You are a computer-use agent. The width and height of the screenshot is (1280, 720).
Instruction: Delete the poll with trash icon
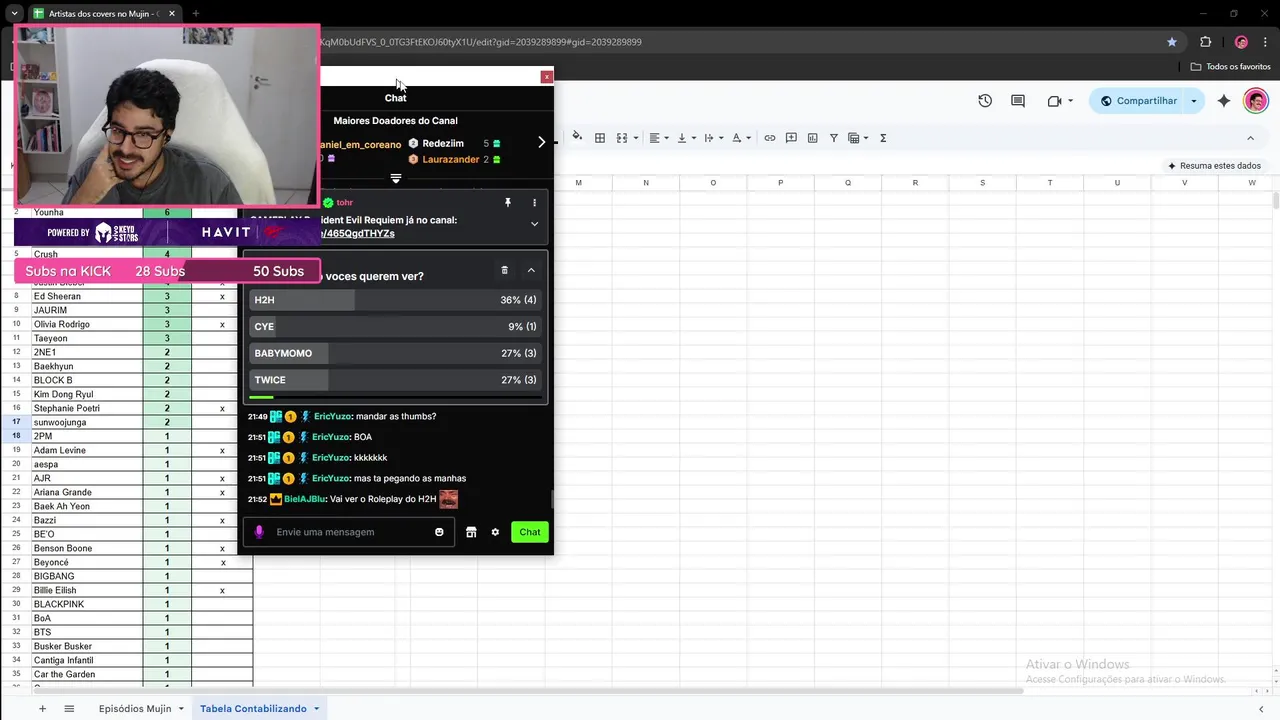pyautogui.click(x=504, y=270)
